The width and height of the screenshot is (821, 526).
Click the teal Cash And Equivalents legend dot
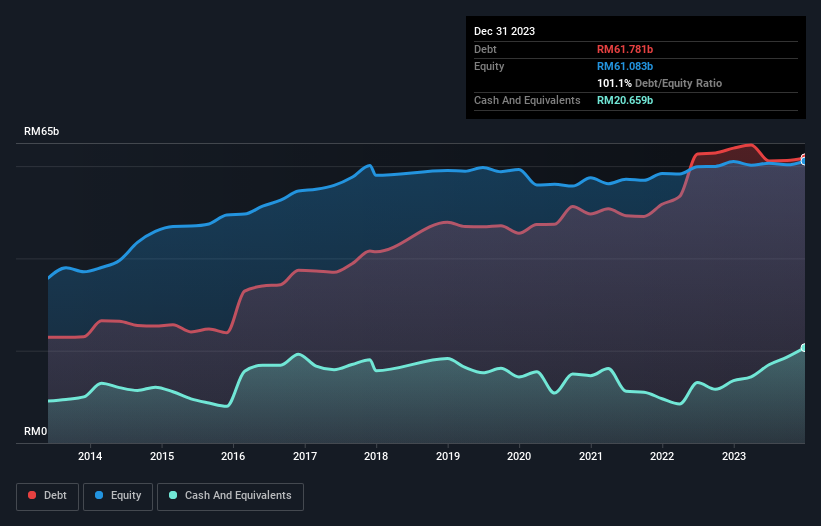173,495
